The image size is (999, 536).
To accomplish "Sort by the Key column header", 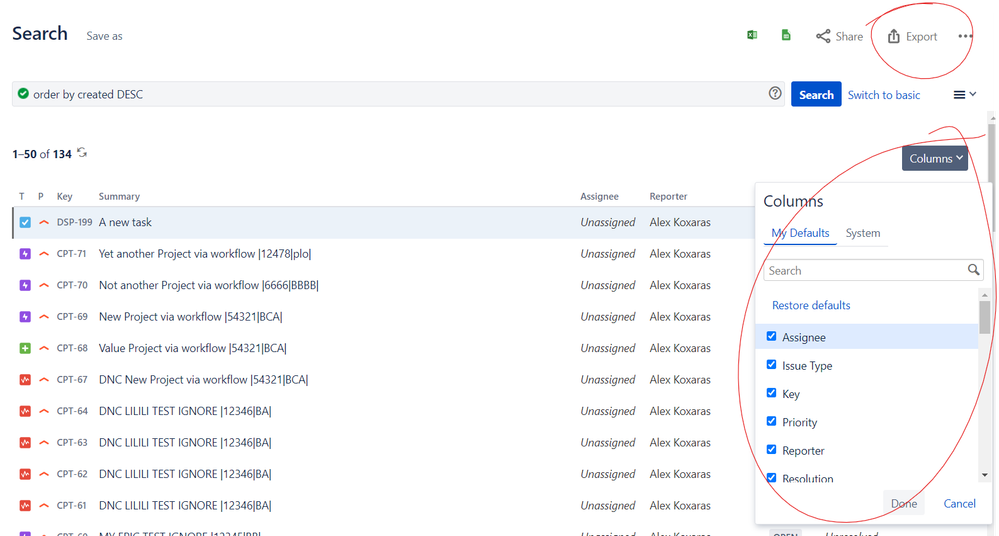I will coord(64,196).
